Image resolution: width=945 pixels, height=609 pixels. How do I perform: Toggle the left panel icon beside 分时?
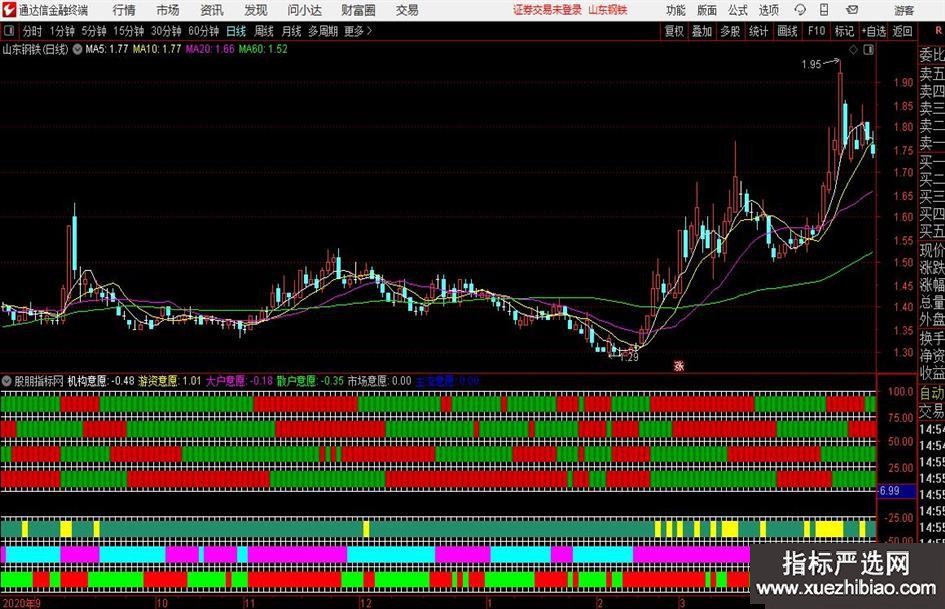[x=9, y=31]
